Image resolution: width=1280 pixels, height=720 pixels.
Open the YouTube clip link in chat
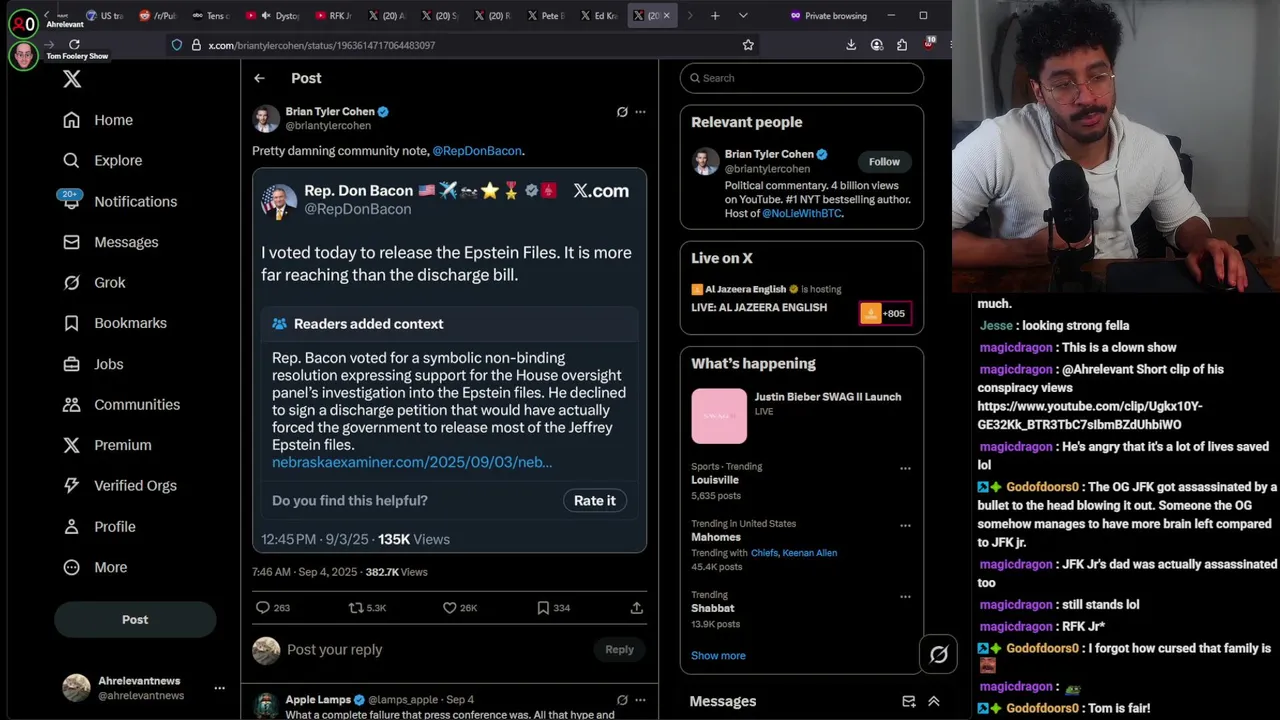[1090, 415]
